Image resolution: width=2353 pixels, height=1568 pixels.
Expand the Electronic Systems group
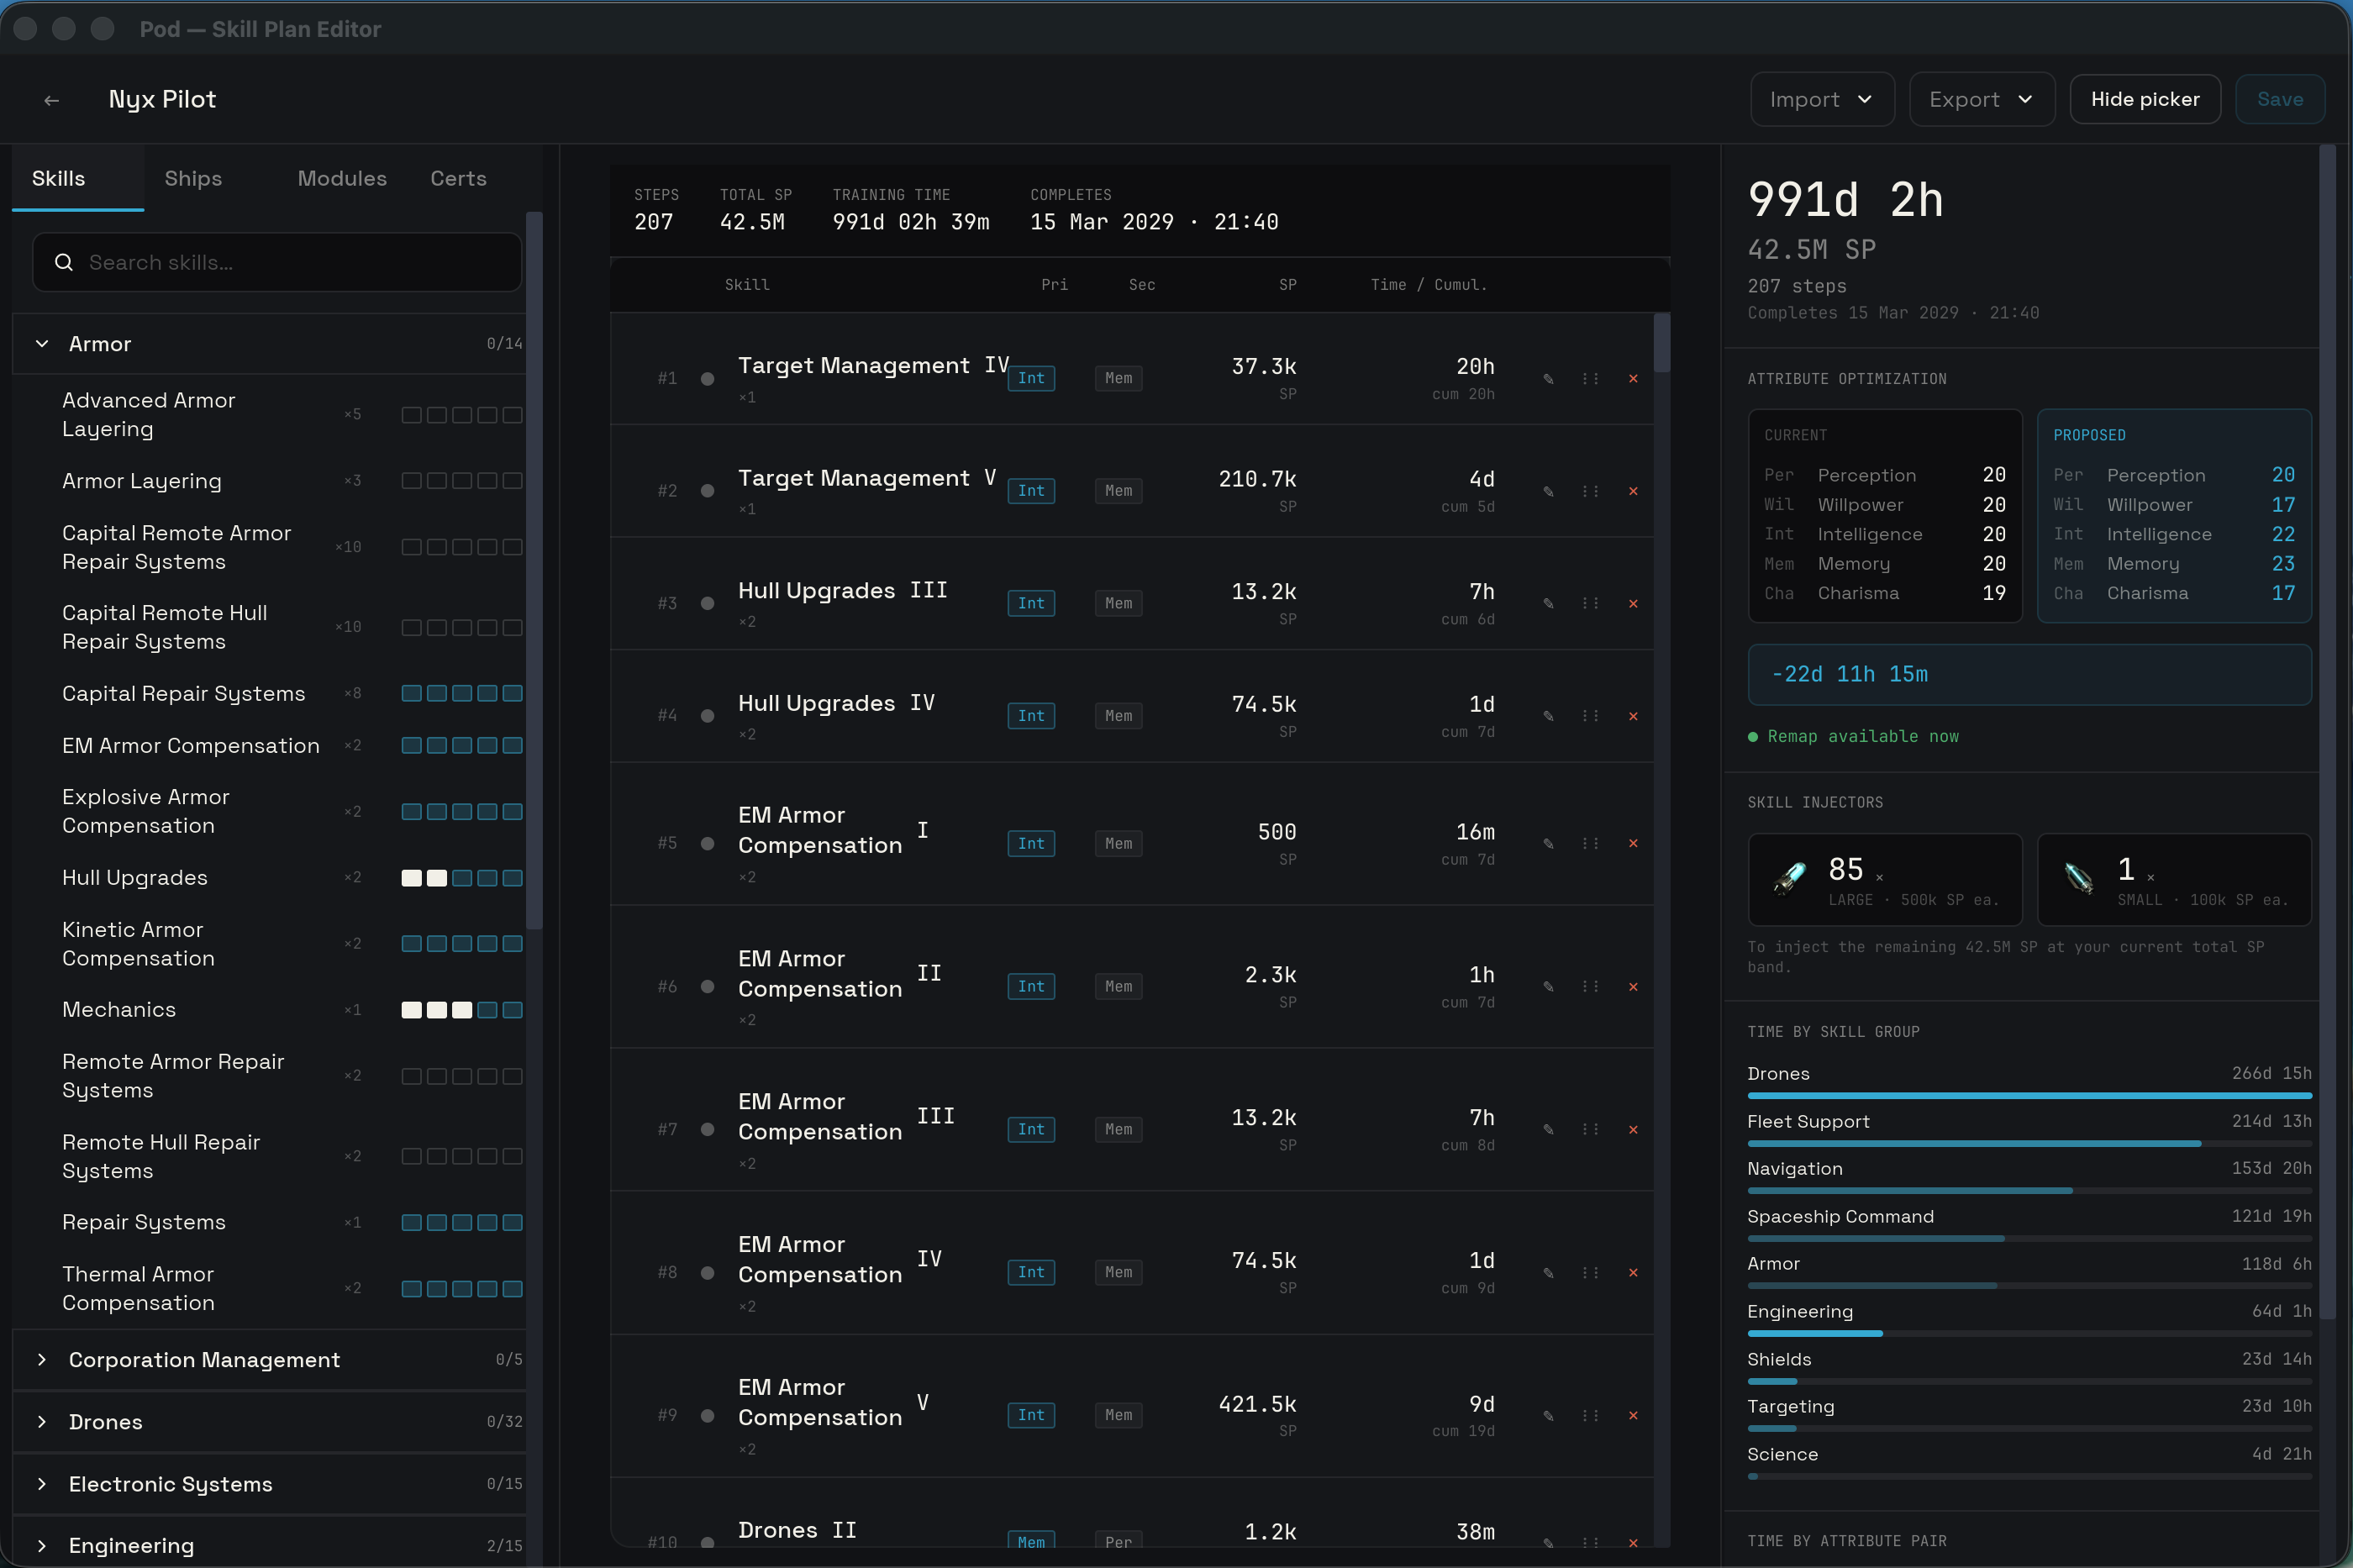click(269, 1484)
